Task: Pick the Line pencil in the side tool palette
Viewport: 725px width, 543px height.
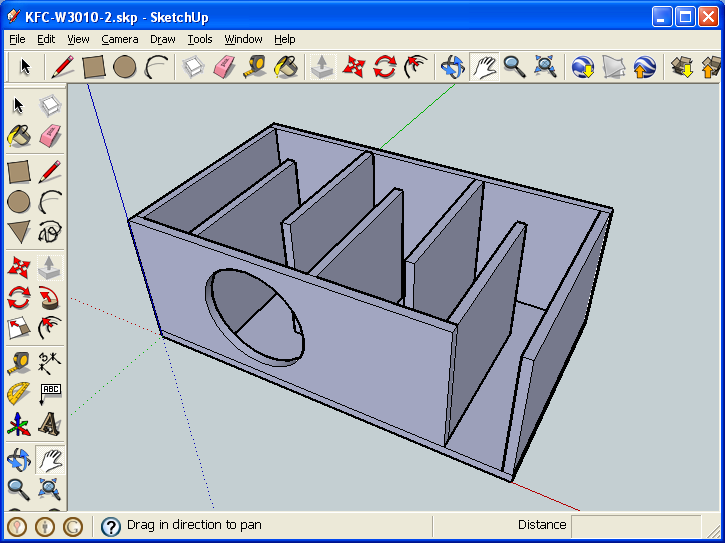Action: pyautogui.click(x=49, y=172)
